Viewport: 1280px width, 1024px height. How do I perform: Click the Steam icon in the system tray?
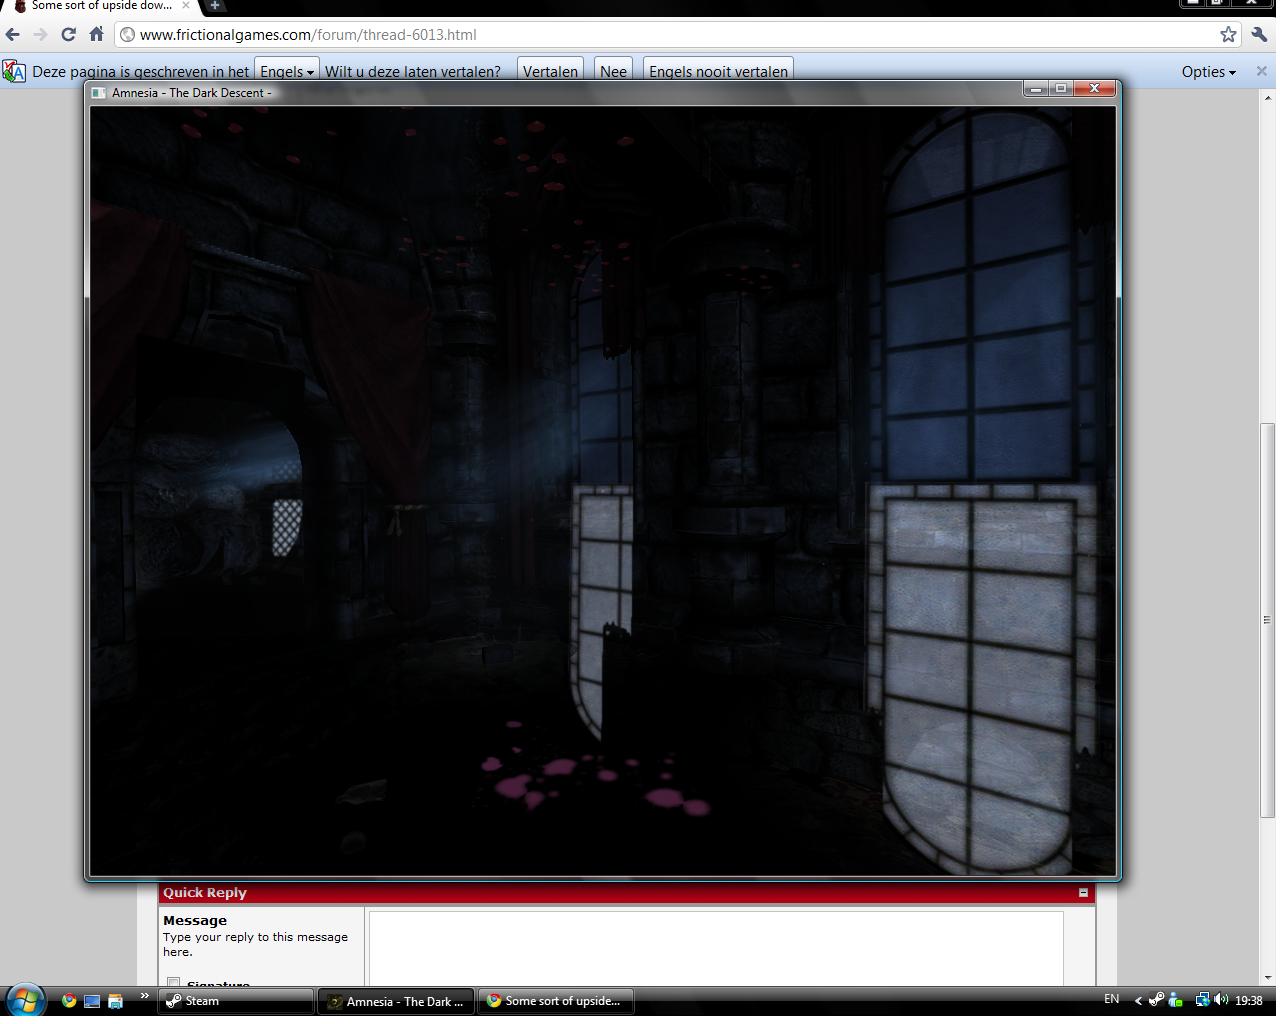[1156, 1000]
